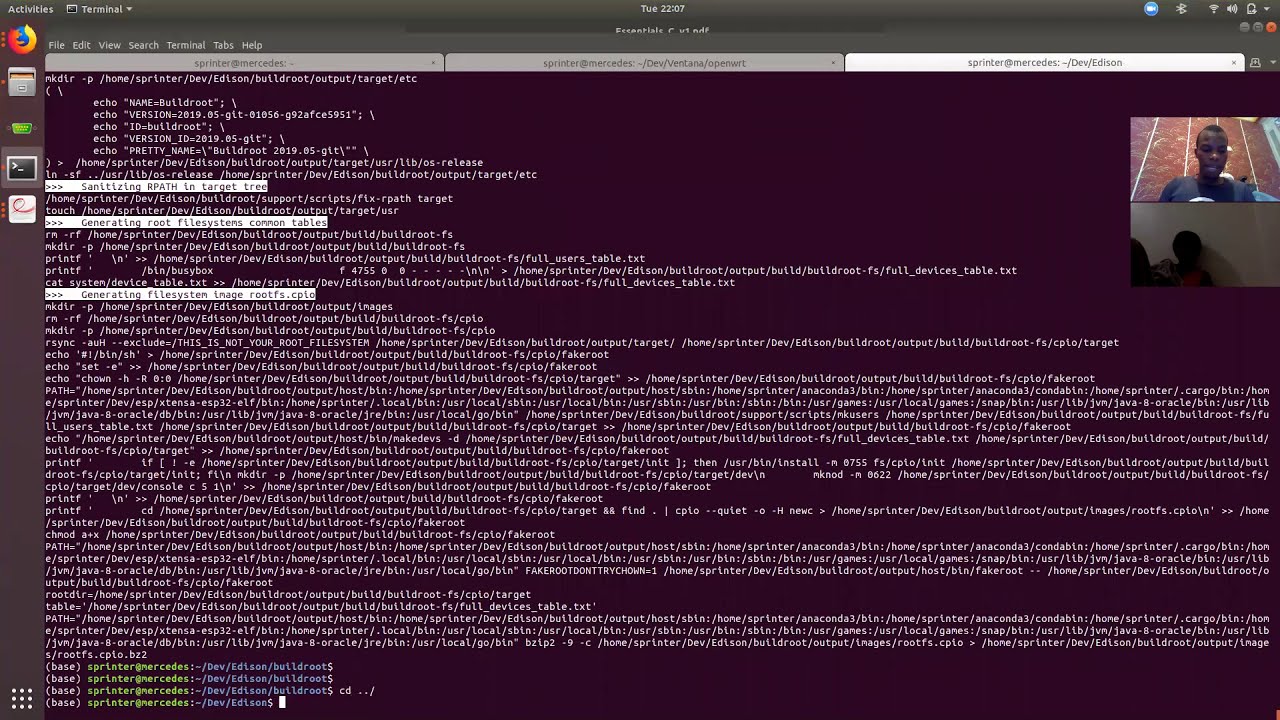Click the echo '#!/bin/sh' line
1280x720 pixels.
pyautogui.click(x=327, y=355)
